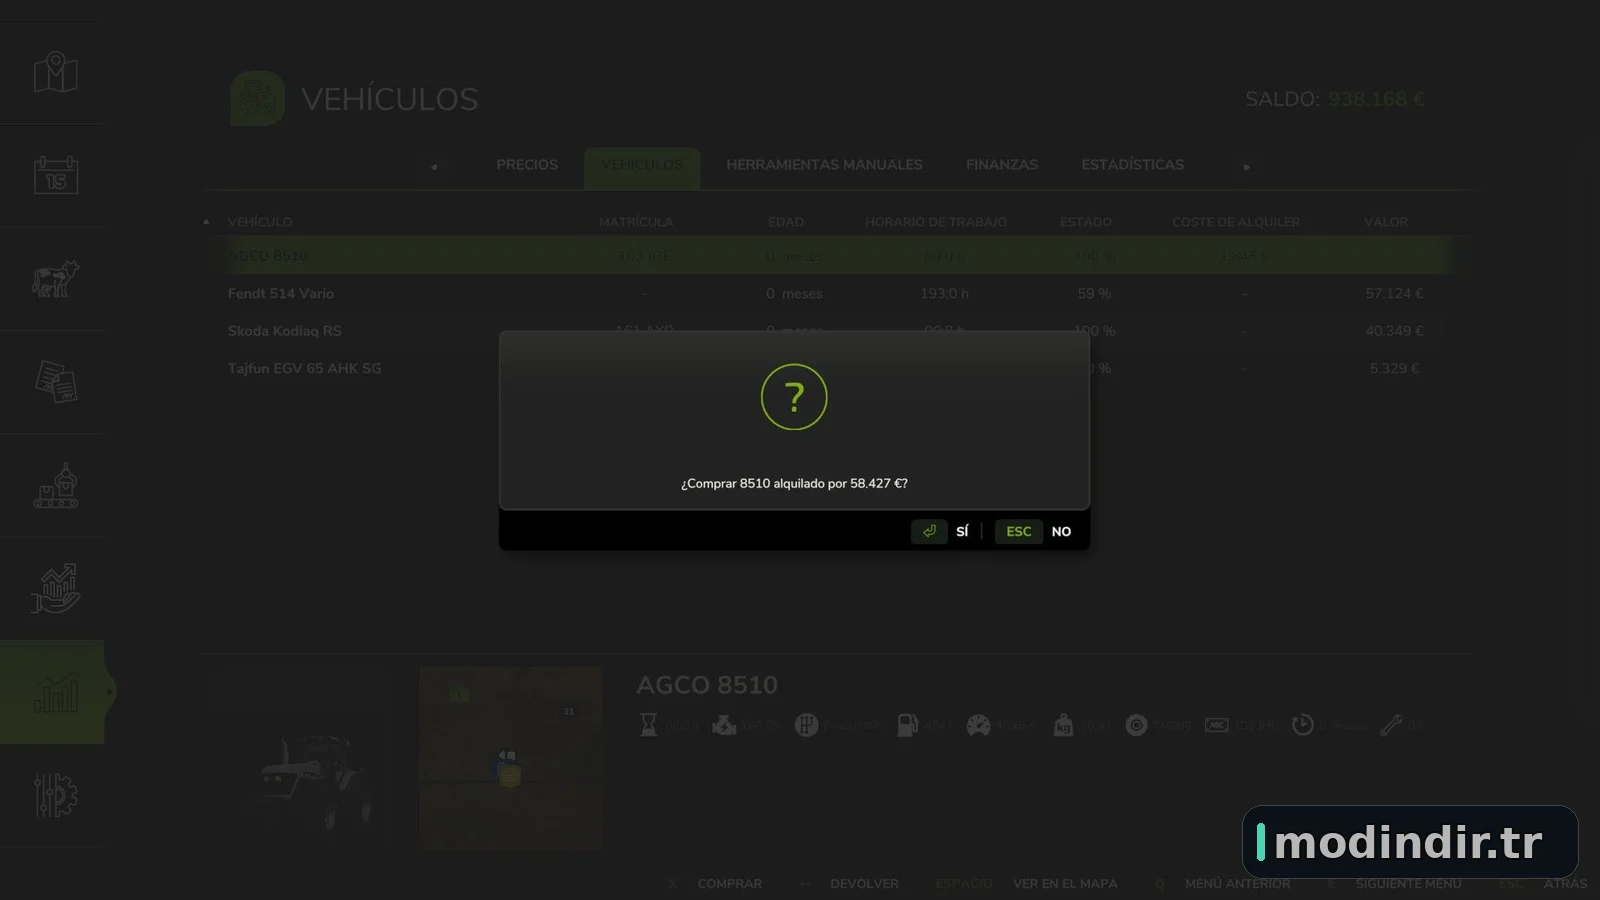Open the calendar page in the sidebar
Image resolution: width=1600 pixels, height=900 pixels.
(x=56, y=175)
